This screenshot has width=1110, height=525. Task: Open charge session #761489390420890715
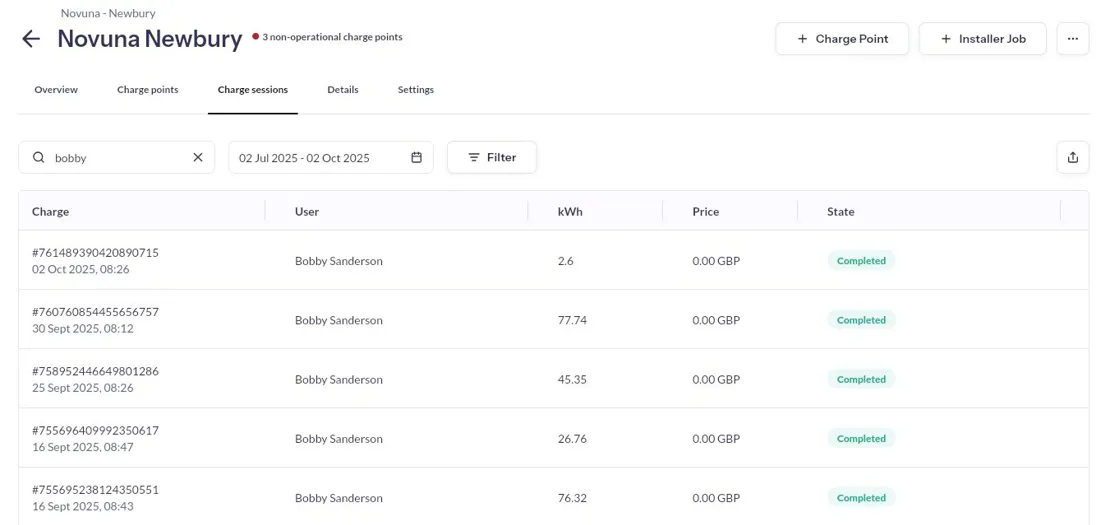coord(95,253)
